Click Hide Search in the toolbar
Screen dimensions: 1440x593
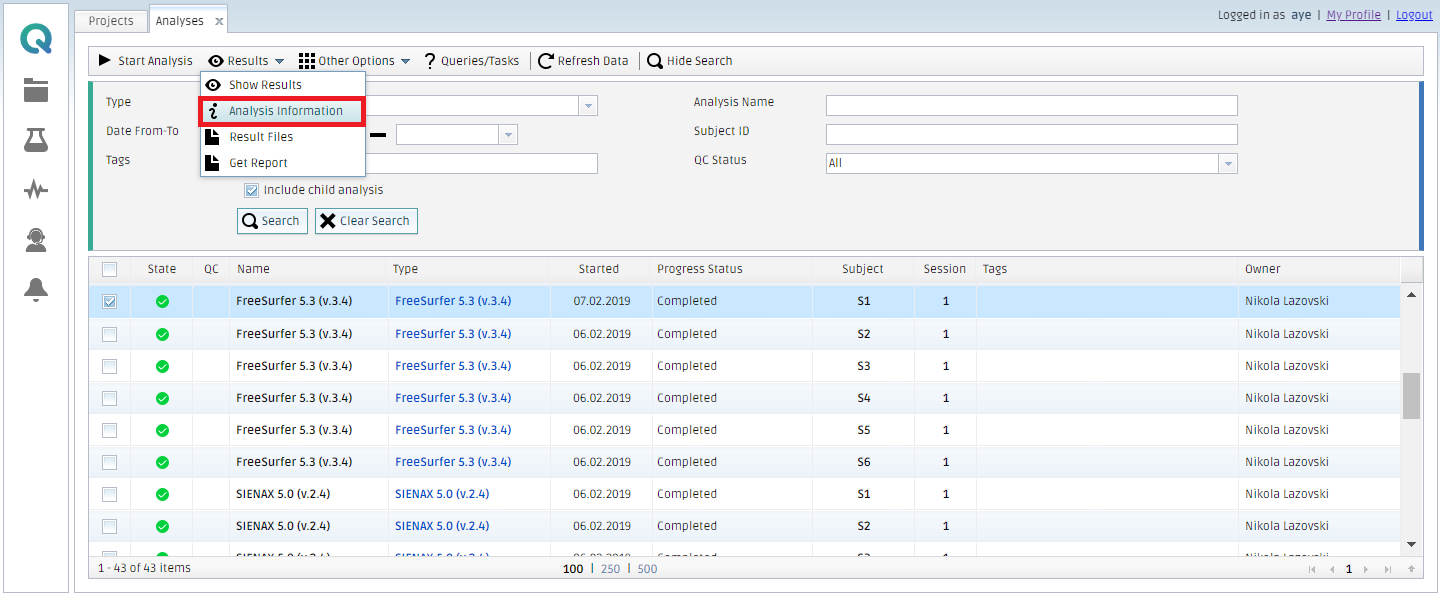[x=690, y=61]
